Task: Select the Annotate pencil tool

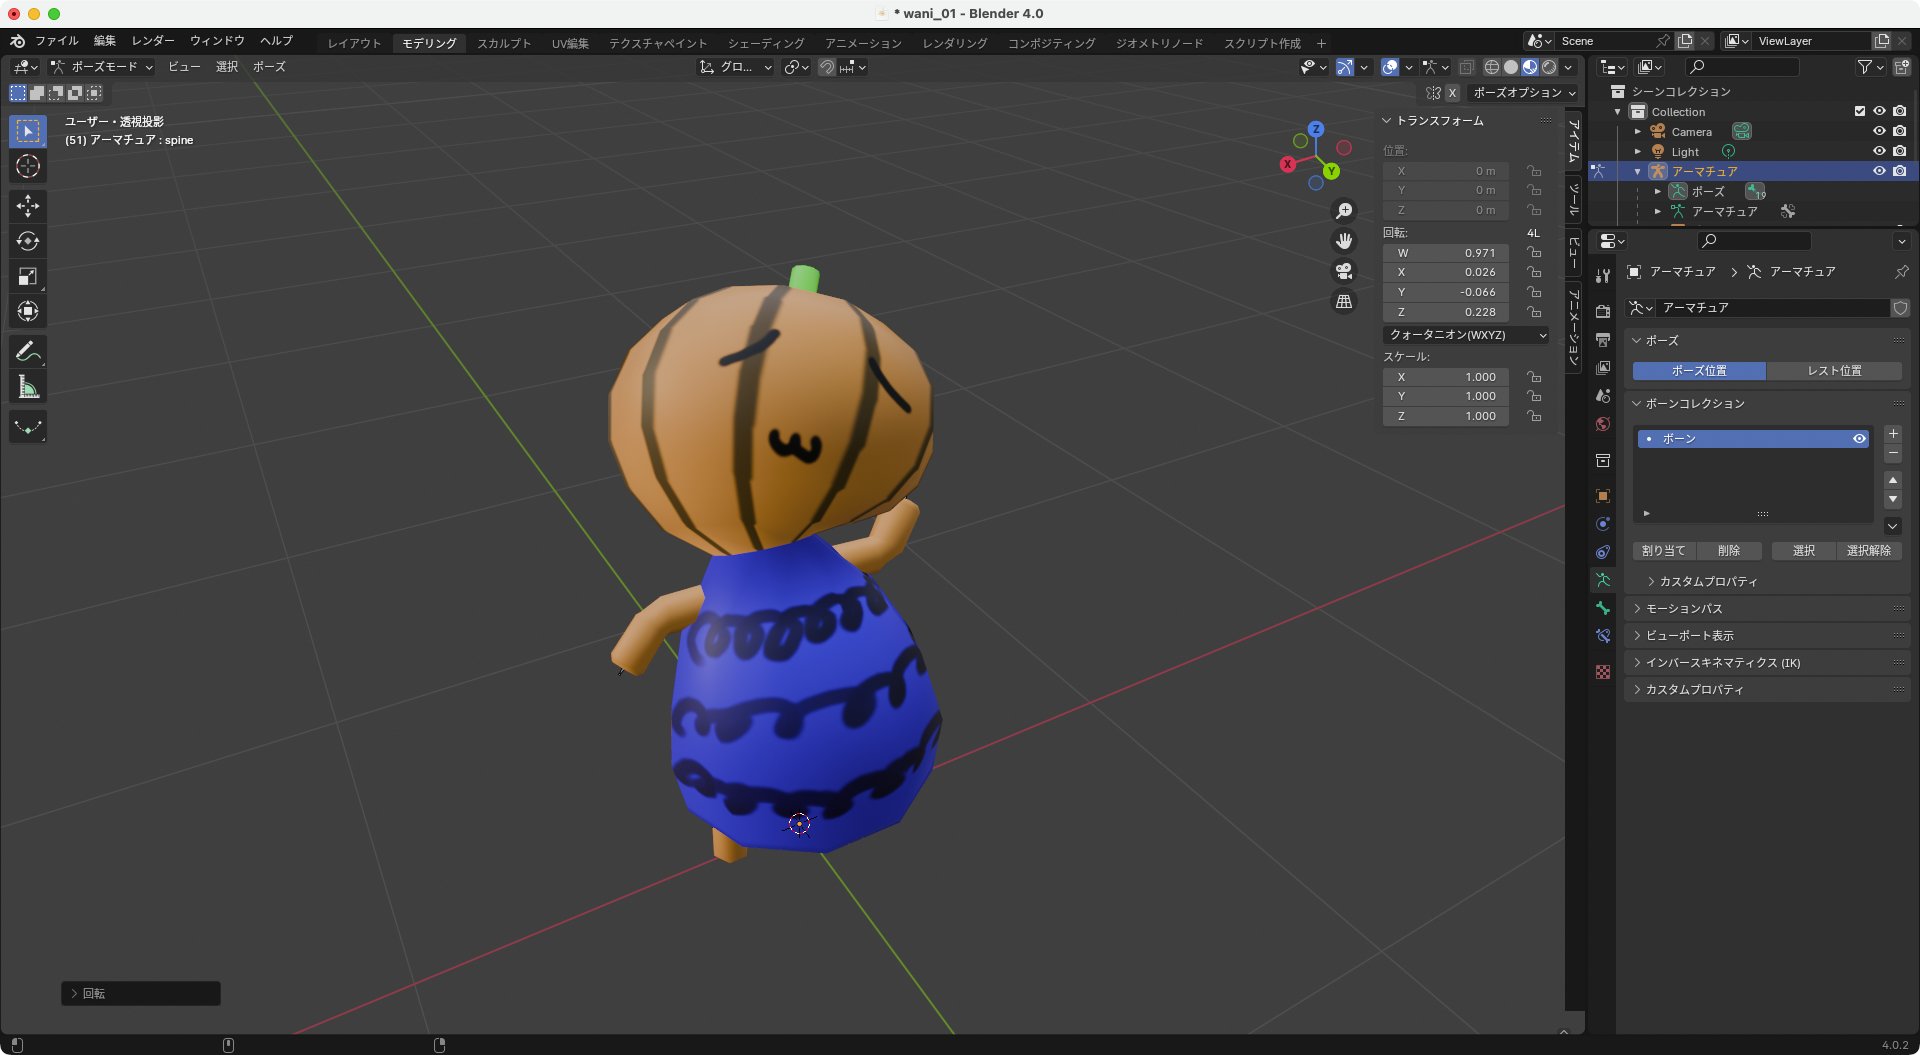Action: tap(28, 351)
